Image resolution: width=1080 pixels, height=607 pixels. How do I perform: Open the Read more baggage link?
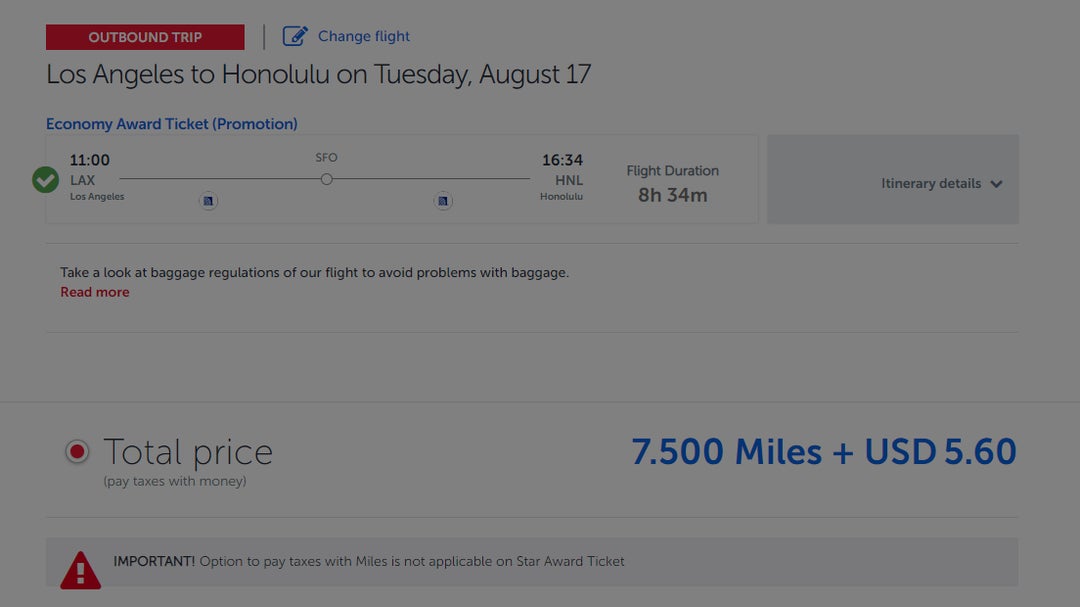(x=94, y=292)
